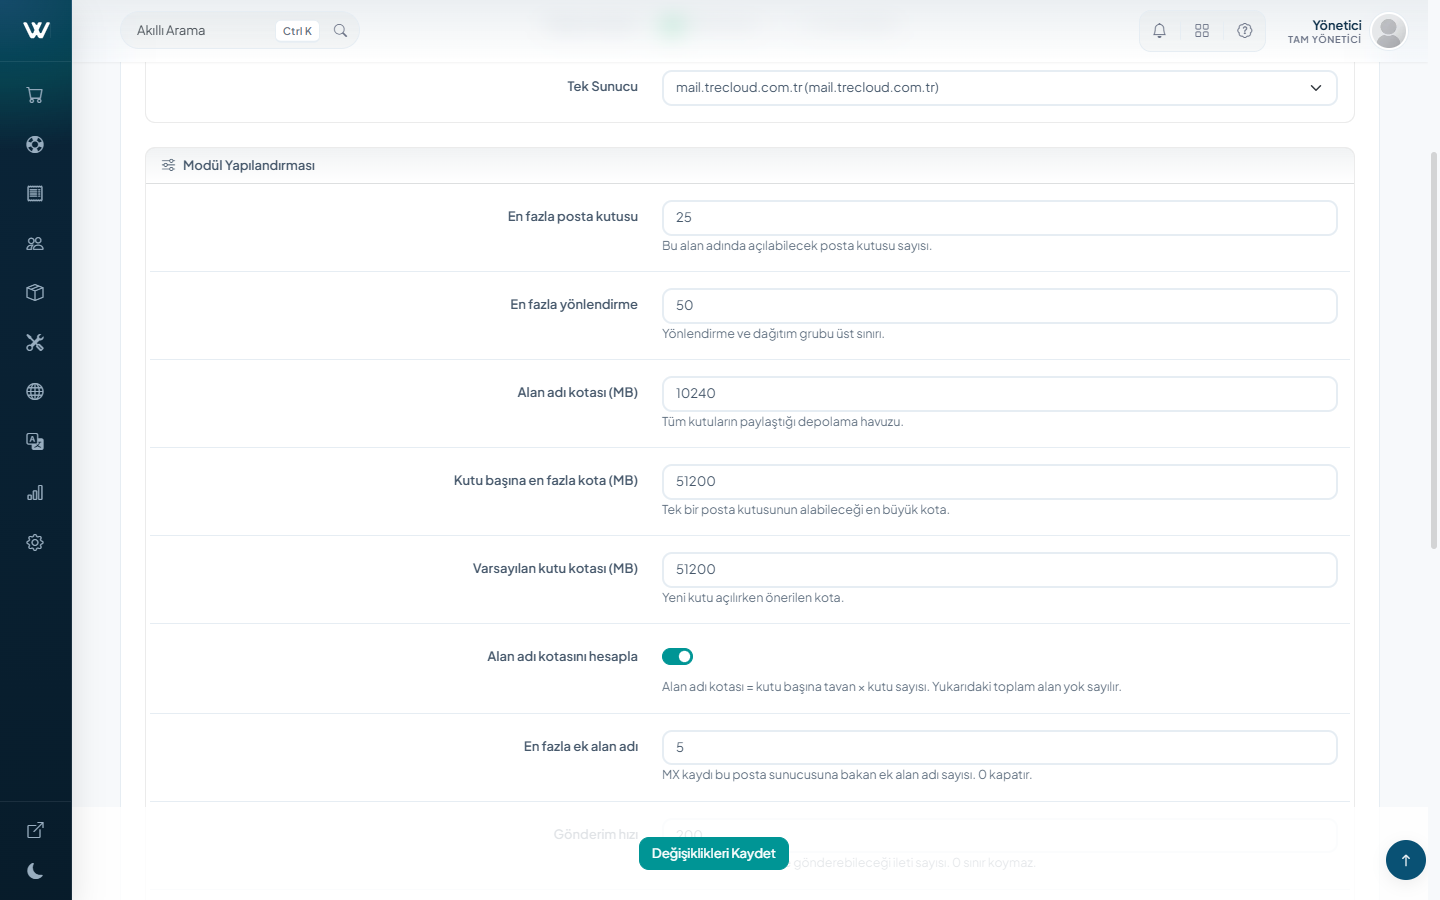Viewport: 1440px width, 900px height.
Task: Open the support lifebuoy sidebar icon
Action: pyautogui.click(x=35, y=144)
